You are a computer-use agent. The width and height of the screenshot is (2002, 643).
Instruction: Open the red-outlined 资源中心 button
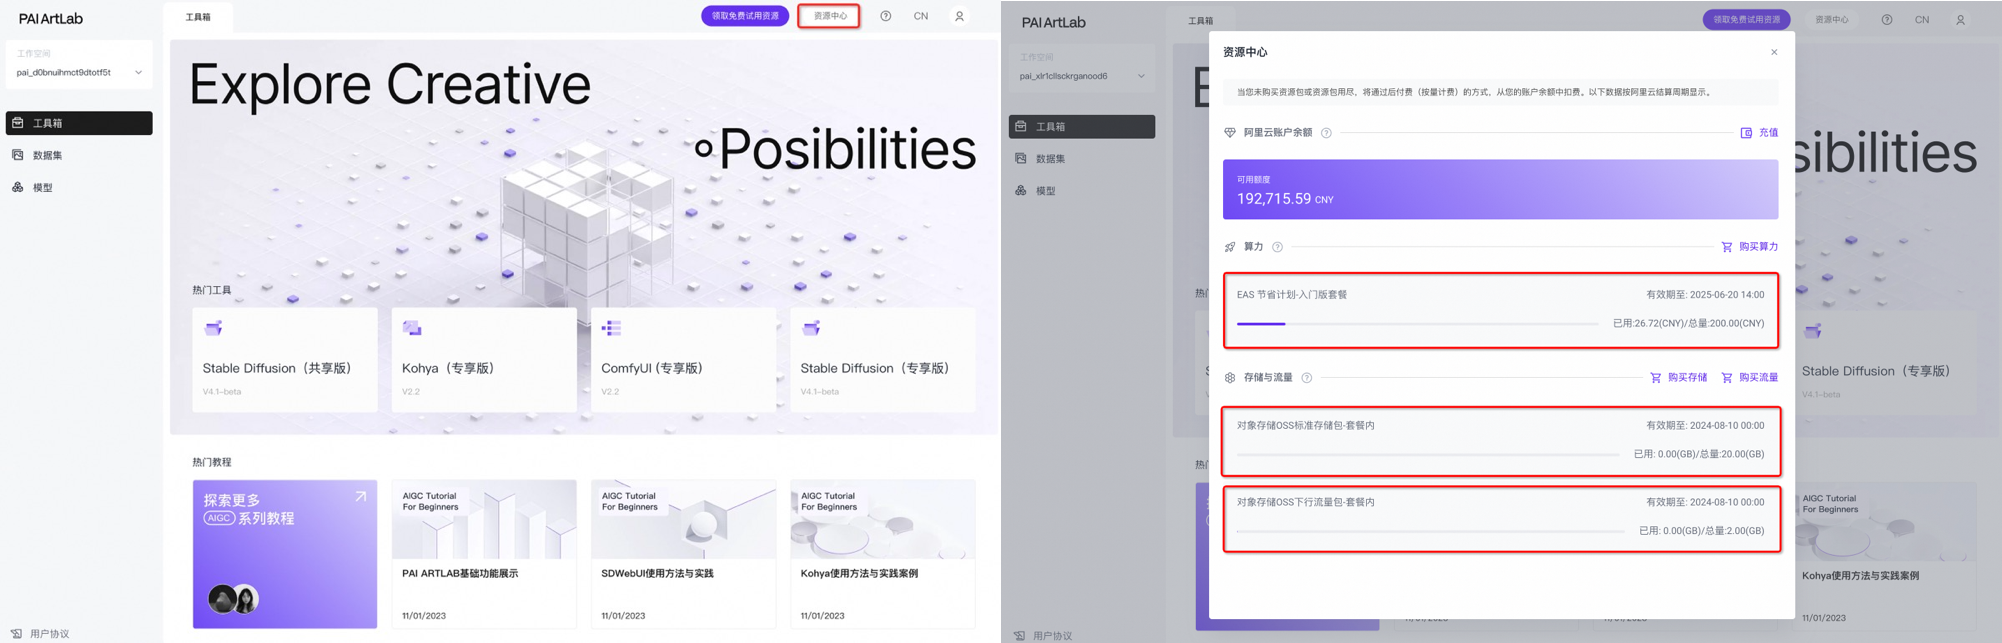829,16
